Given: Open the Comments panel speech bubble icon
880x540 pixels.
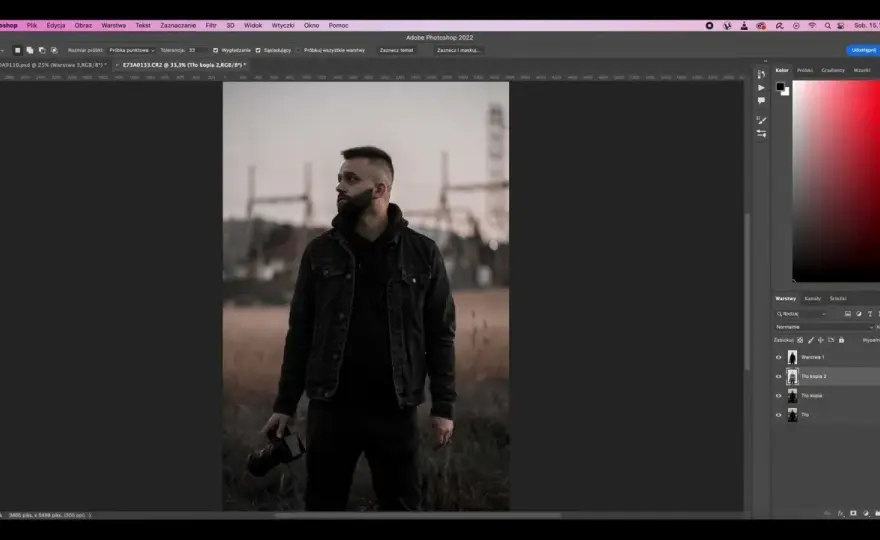Looking at the screenshot, I should coord(761,100).
